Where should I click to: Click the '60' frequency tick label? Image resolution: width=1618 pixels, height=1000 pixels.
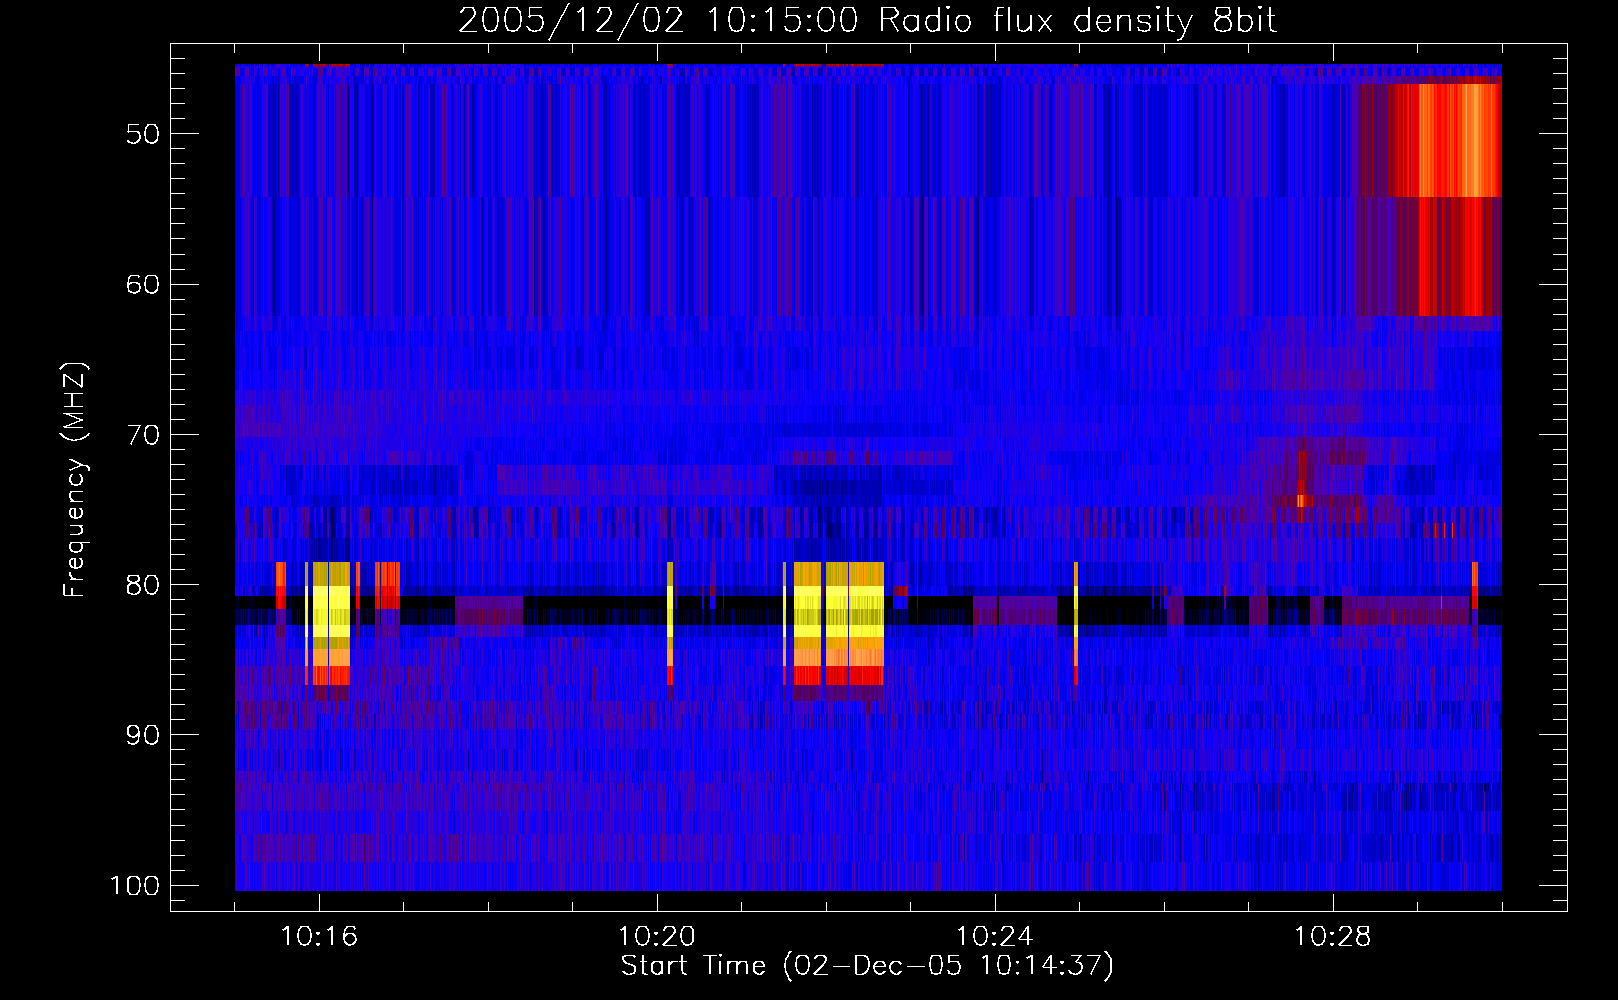click(x=143, y=284)
